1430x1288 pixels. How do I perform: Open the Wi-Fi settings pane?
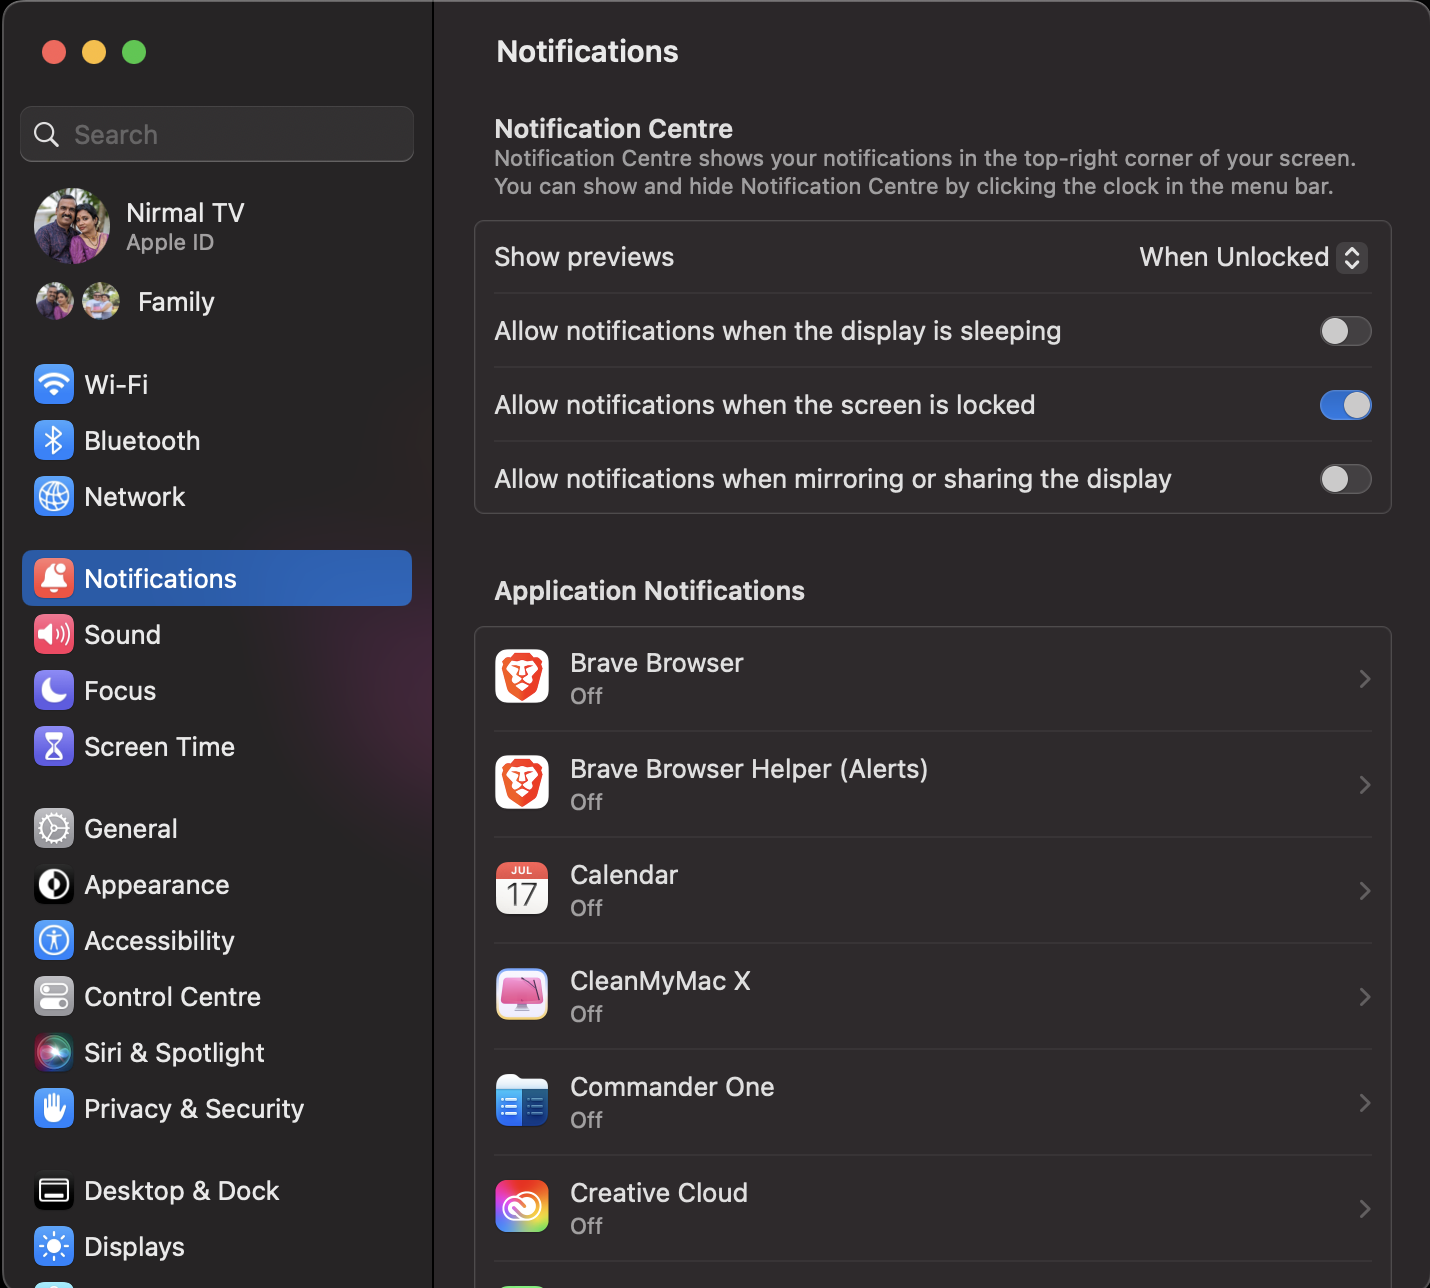tap(217, 384)
